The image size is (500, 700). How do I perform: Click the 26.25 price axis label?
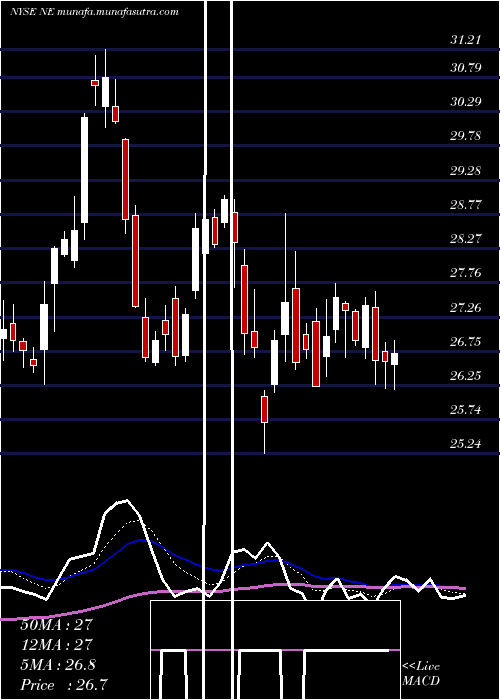pyautogui.click(x=465, y=375)
